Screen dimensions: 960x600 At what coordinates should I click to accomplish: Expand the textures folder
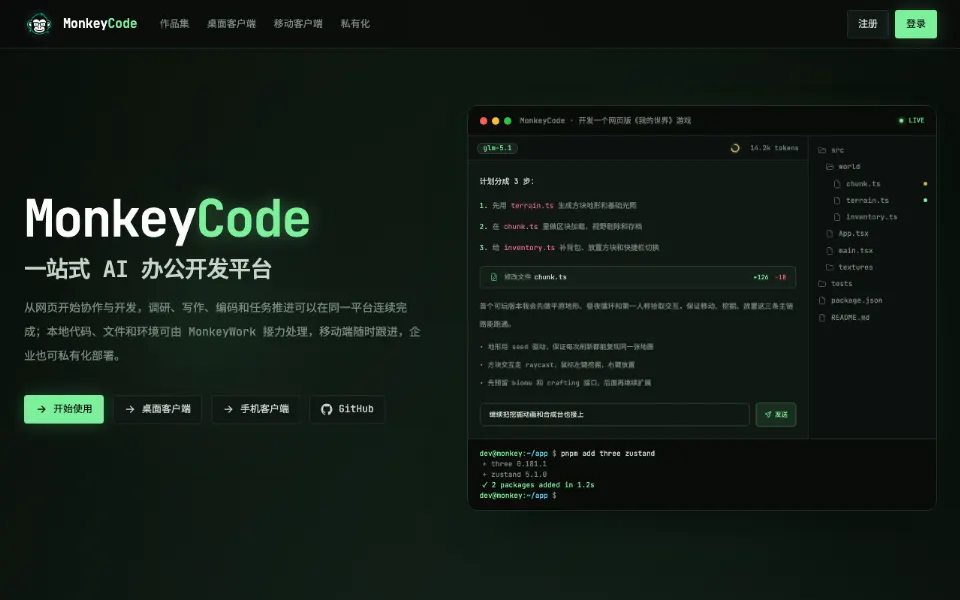tap(849, 267)
